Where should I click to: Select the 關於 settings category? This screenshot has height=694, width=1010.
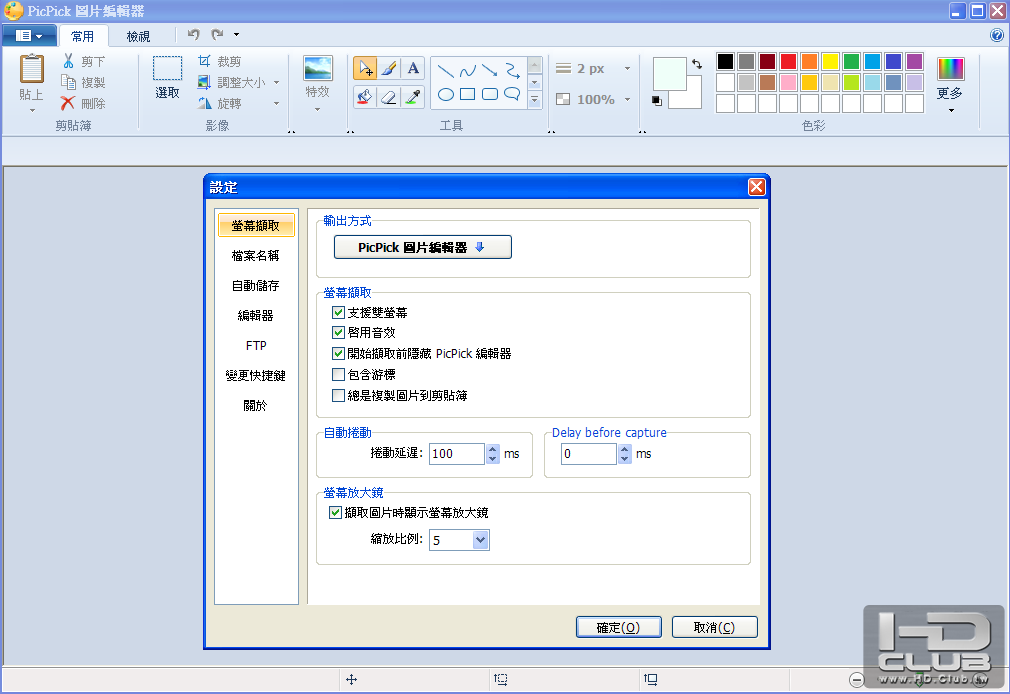pyautogui.click(x=256, y=405)
